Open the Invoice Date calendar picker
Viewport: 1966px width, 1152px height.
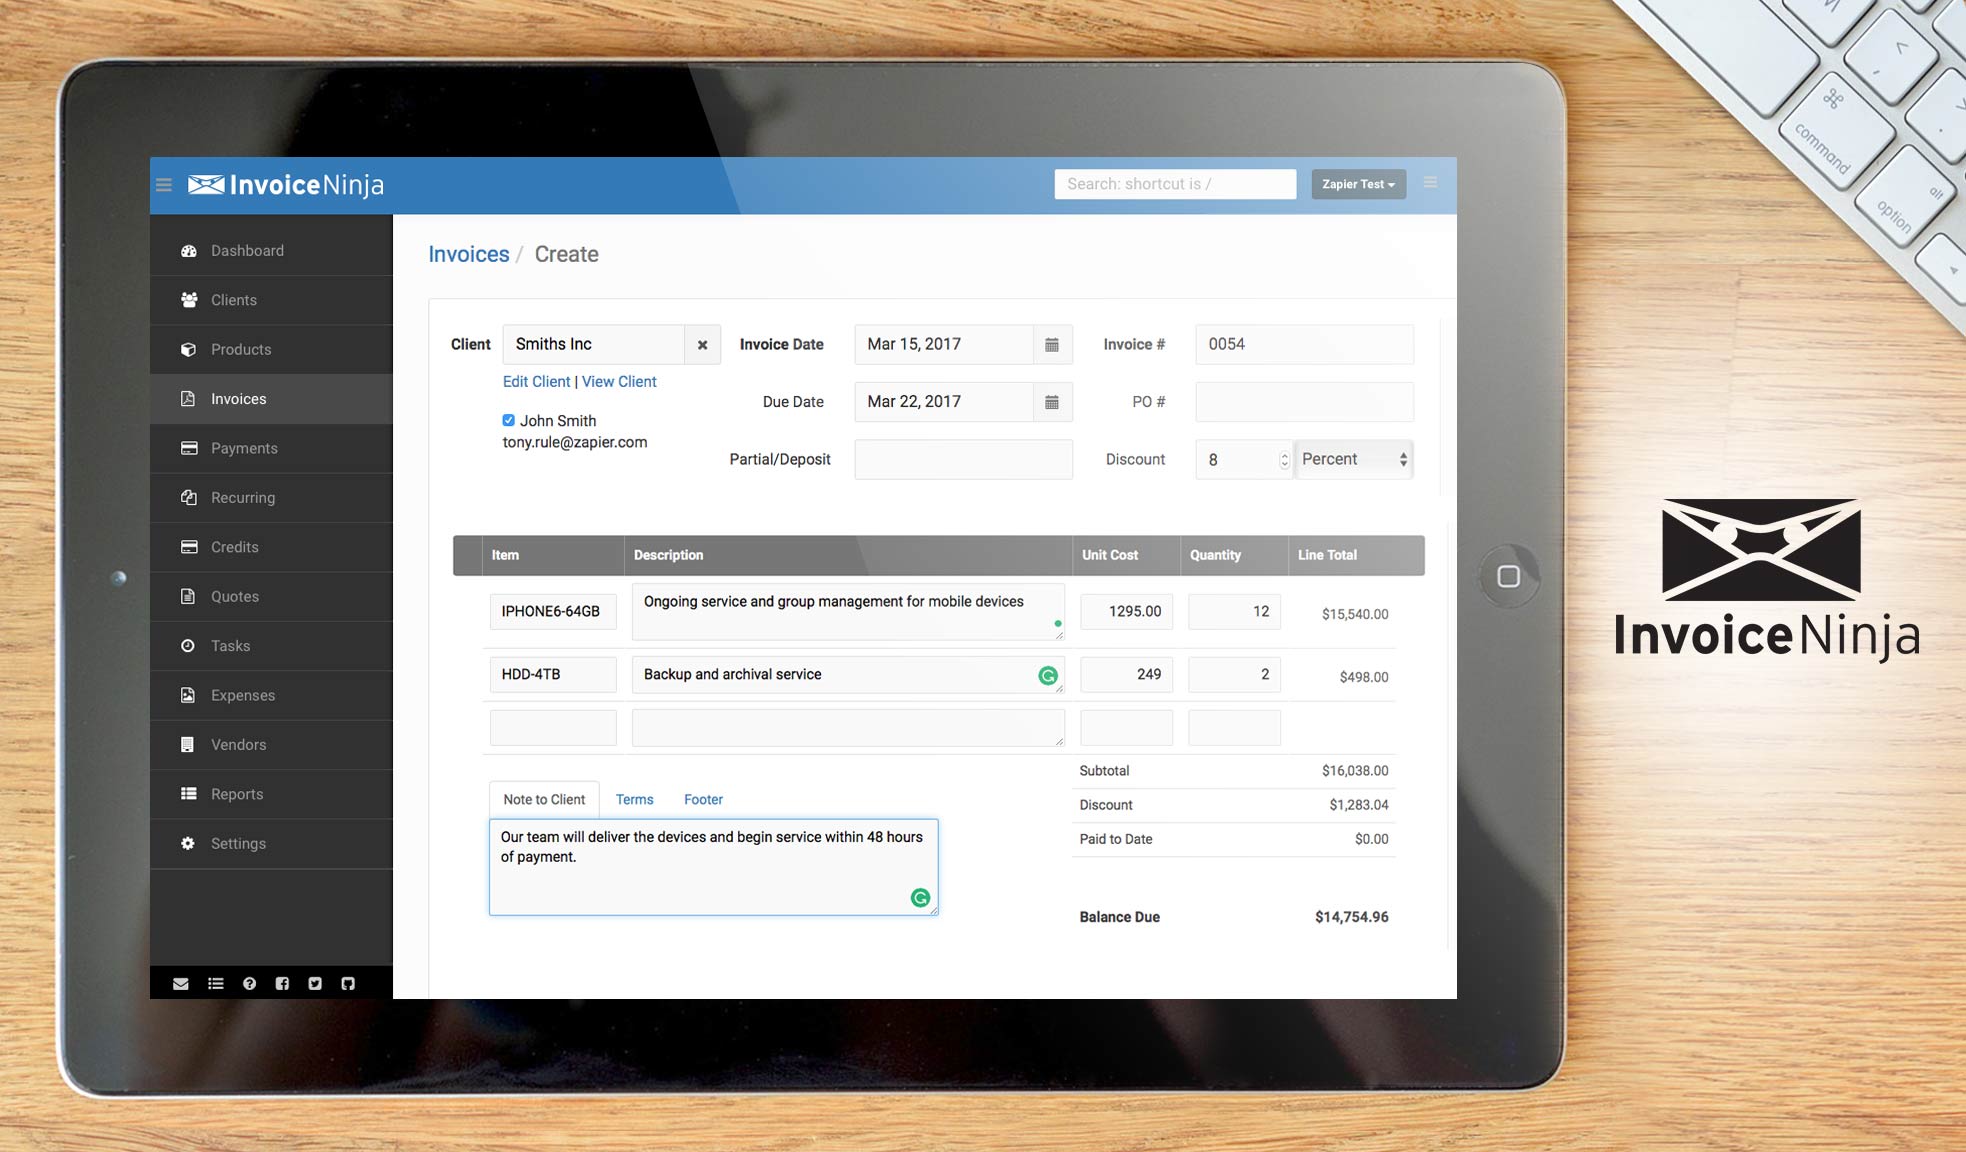tap(1051, 344)
